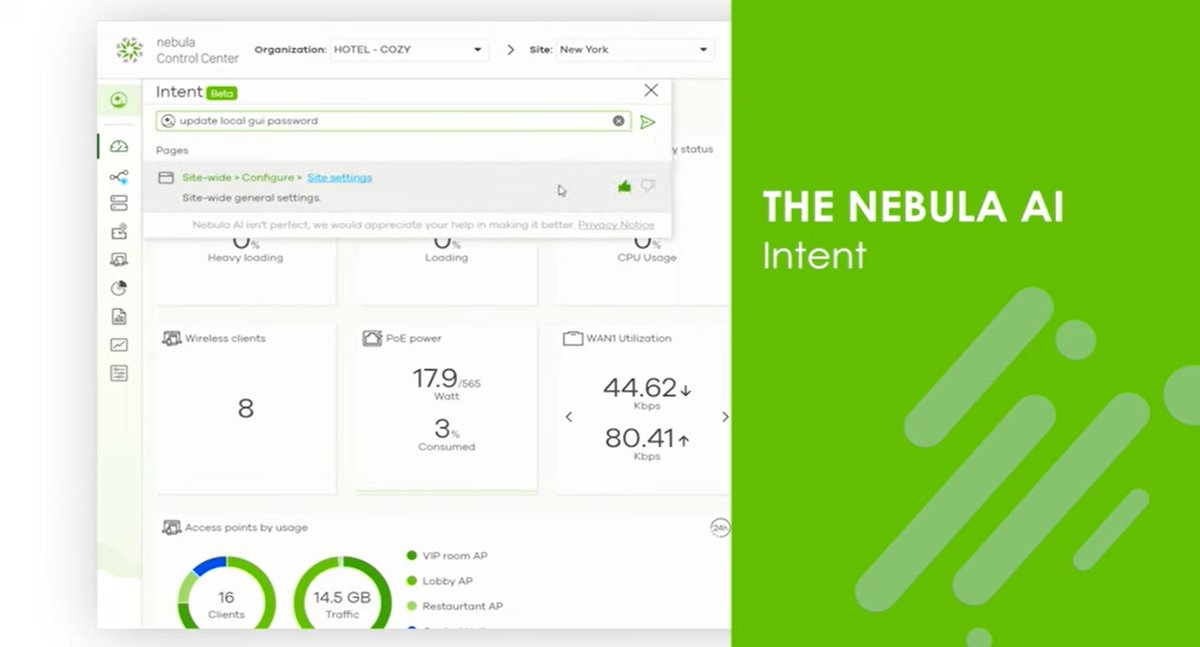The height and width of the screenshot is (647, 1200).
Task: Open the Dashboard speedometer sidebar icon
Action: pos(119,146)
